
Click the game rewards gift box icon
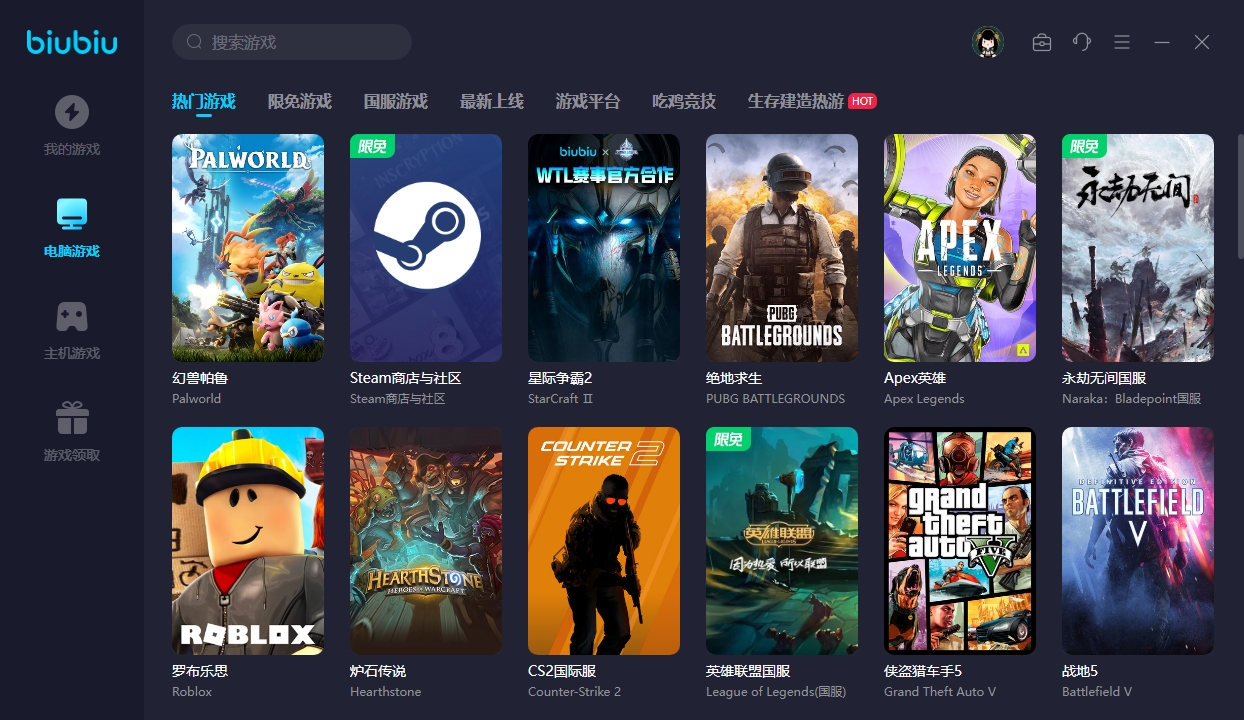(x=71, y=418)
